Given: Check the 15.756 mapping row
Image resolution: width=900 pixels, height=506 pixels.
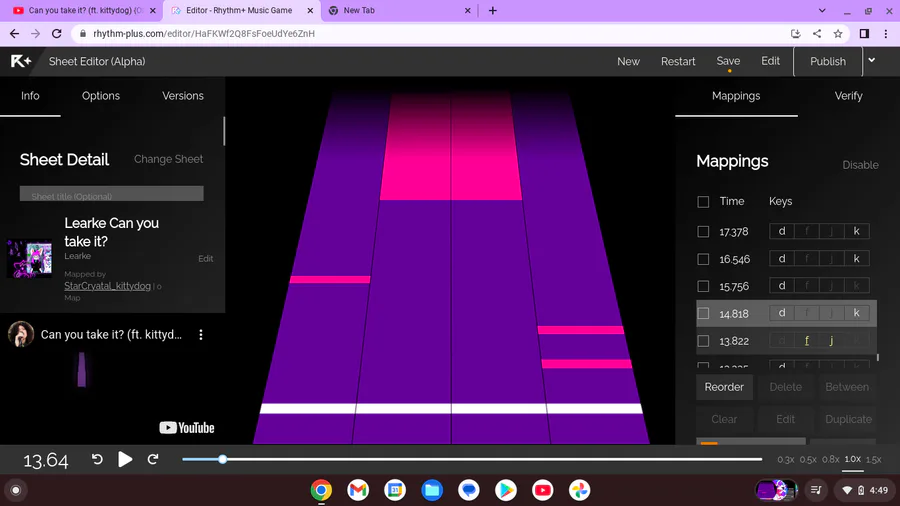Looking at the screenshot, I should (x=703, y=286).
